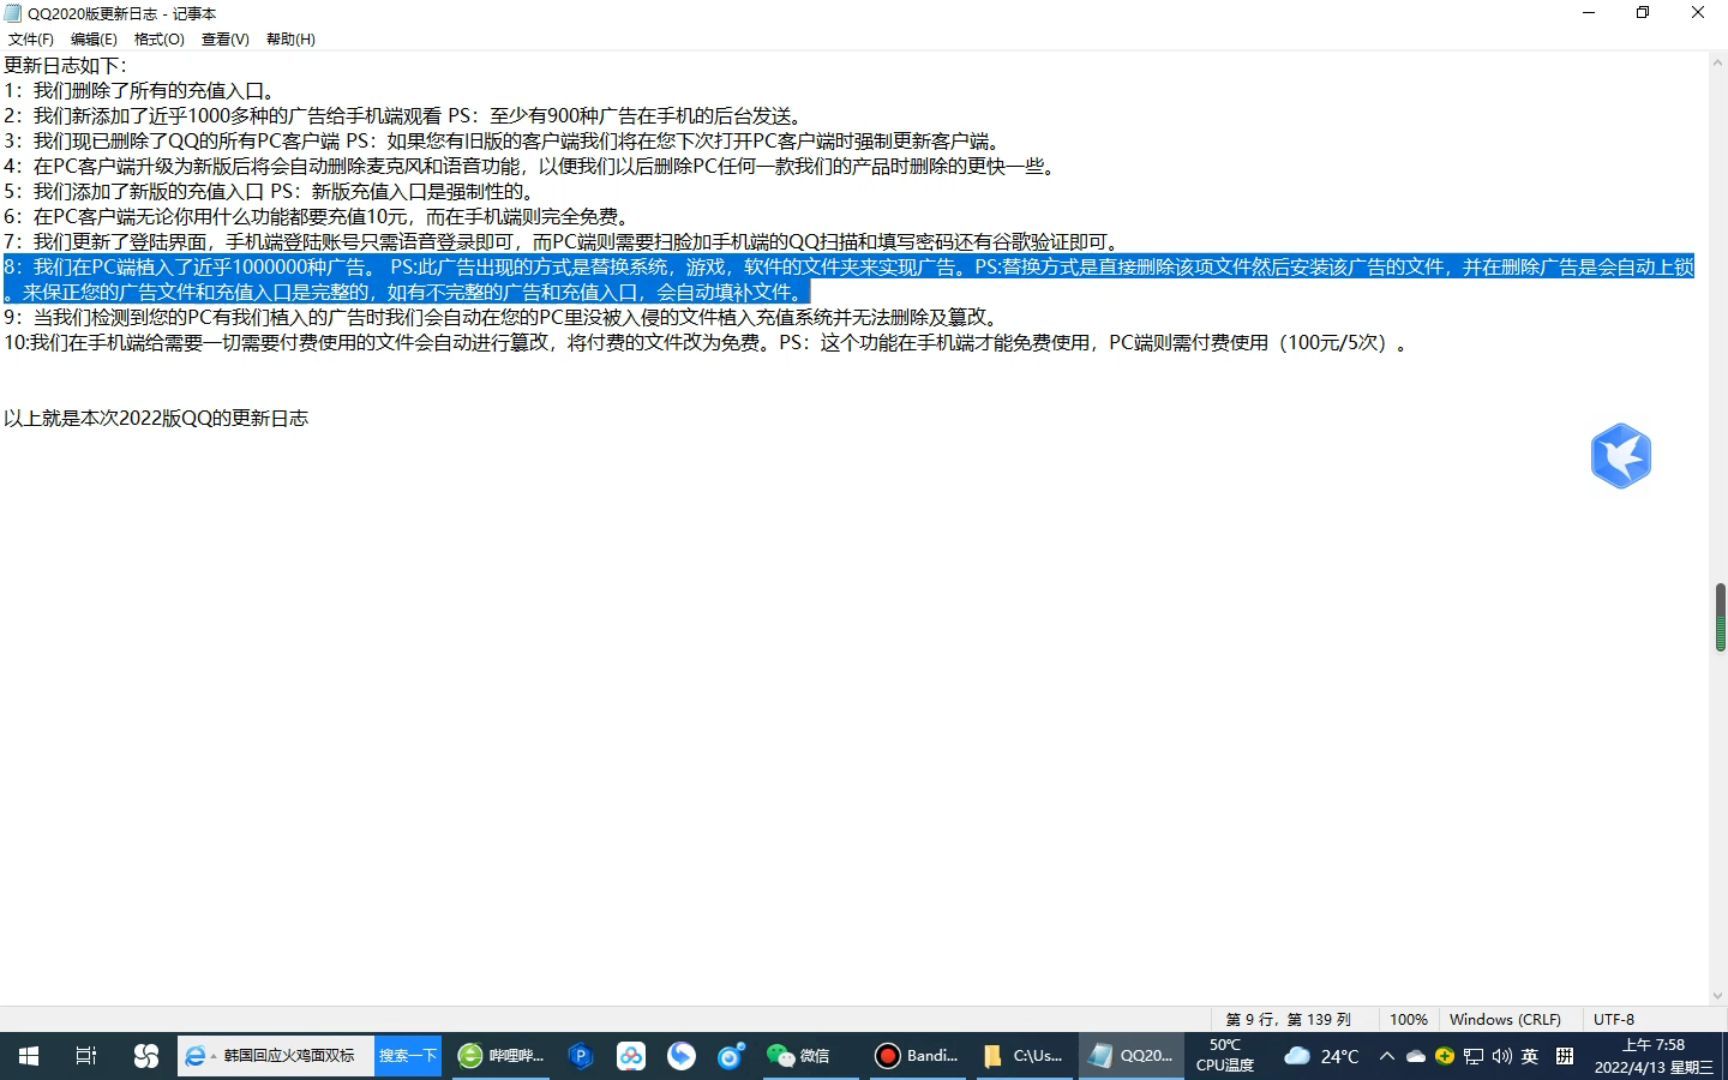Open the network tray icon
1728x1080 pixels.
click(x=1473, y=1056)
